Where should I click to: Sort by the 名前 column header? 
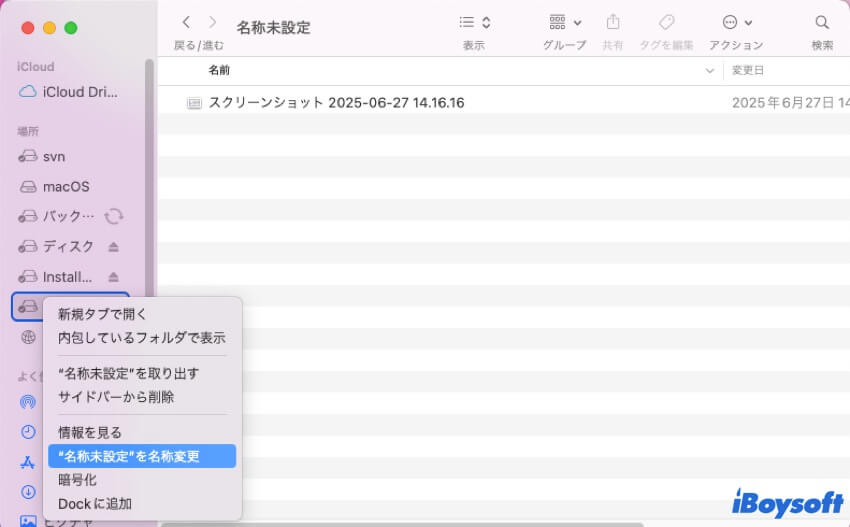coord(219,70)
